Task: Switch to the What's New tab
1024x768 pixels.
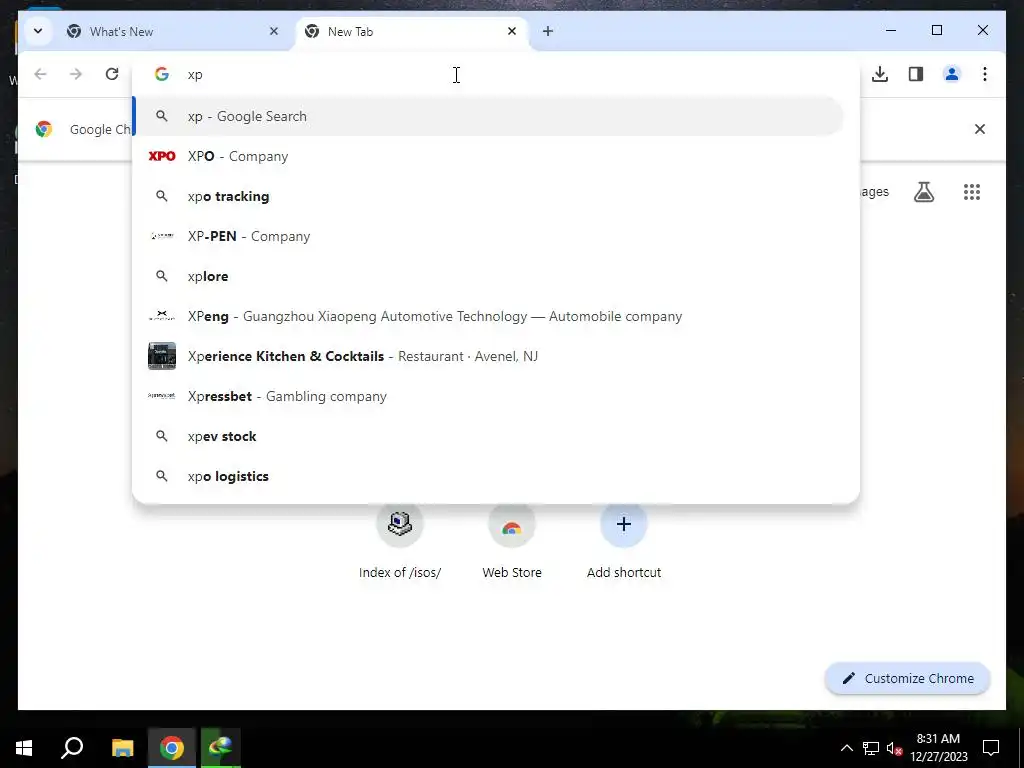Action: [173, 31]
